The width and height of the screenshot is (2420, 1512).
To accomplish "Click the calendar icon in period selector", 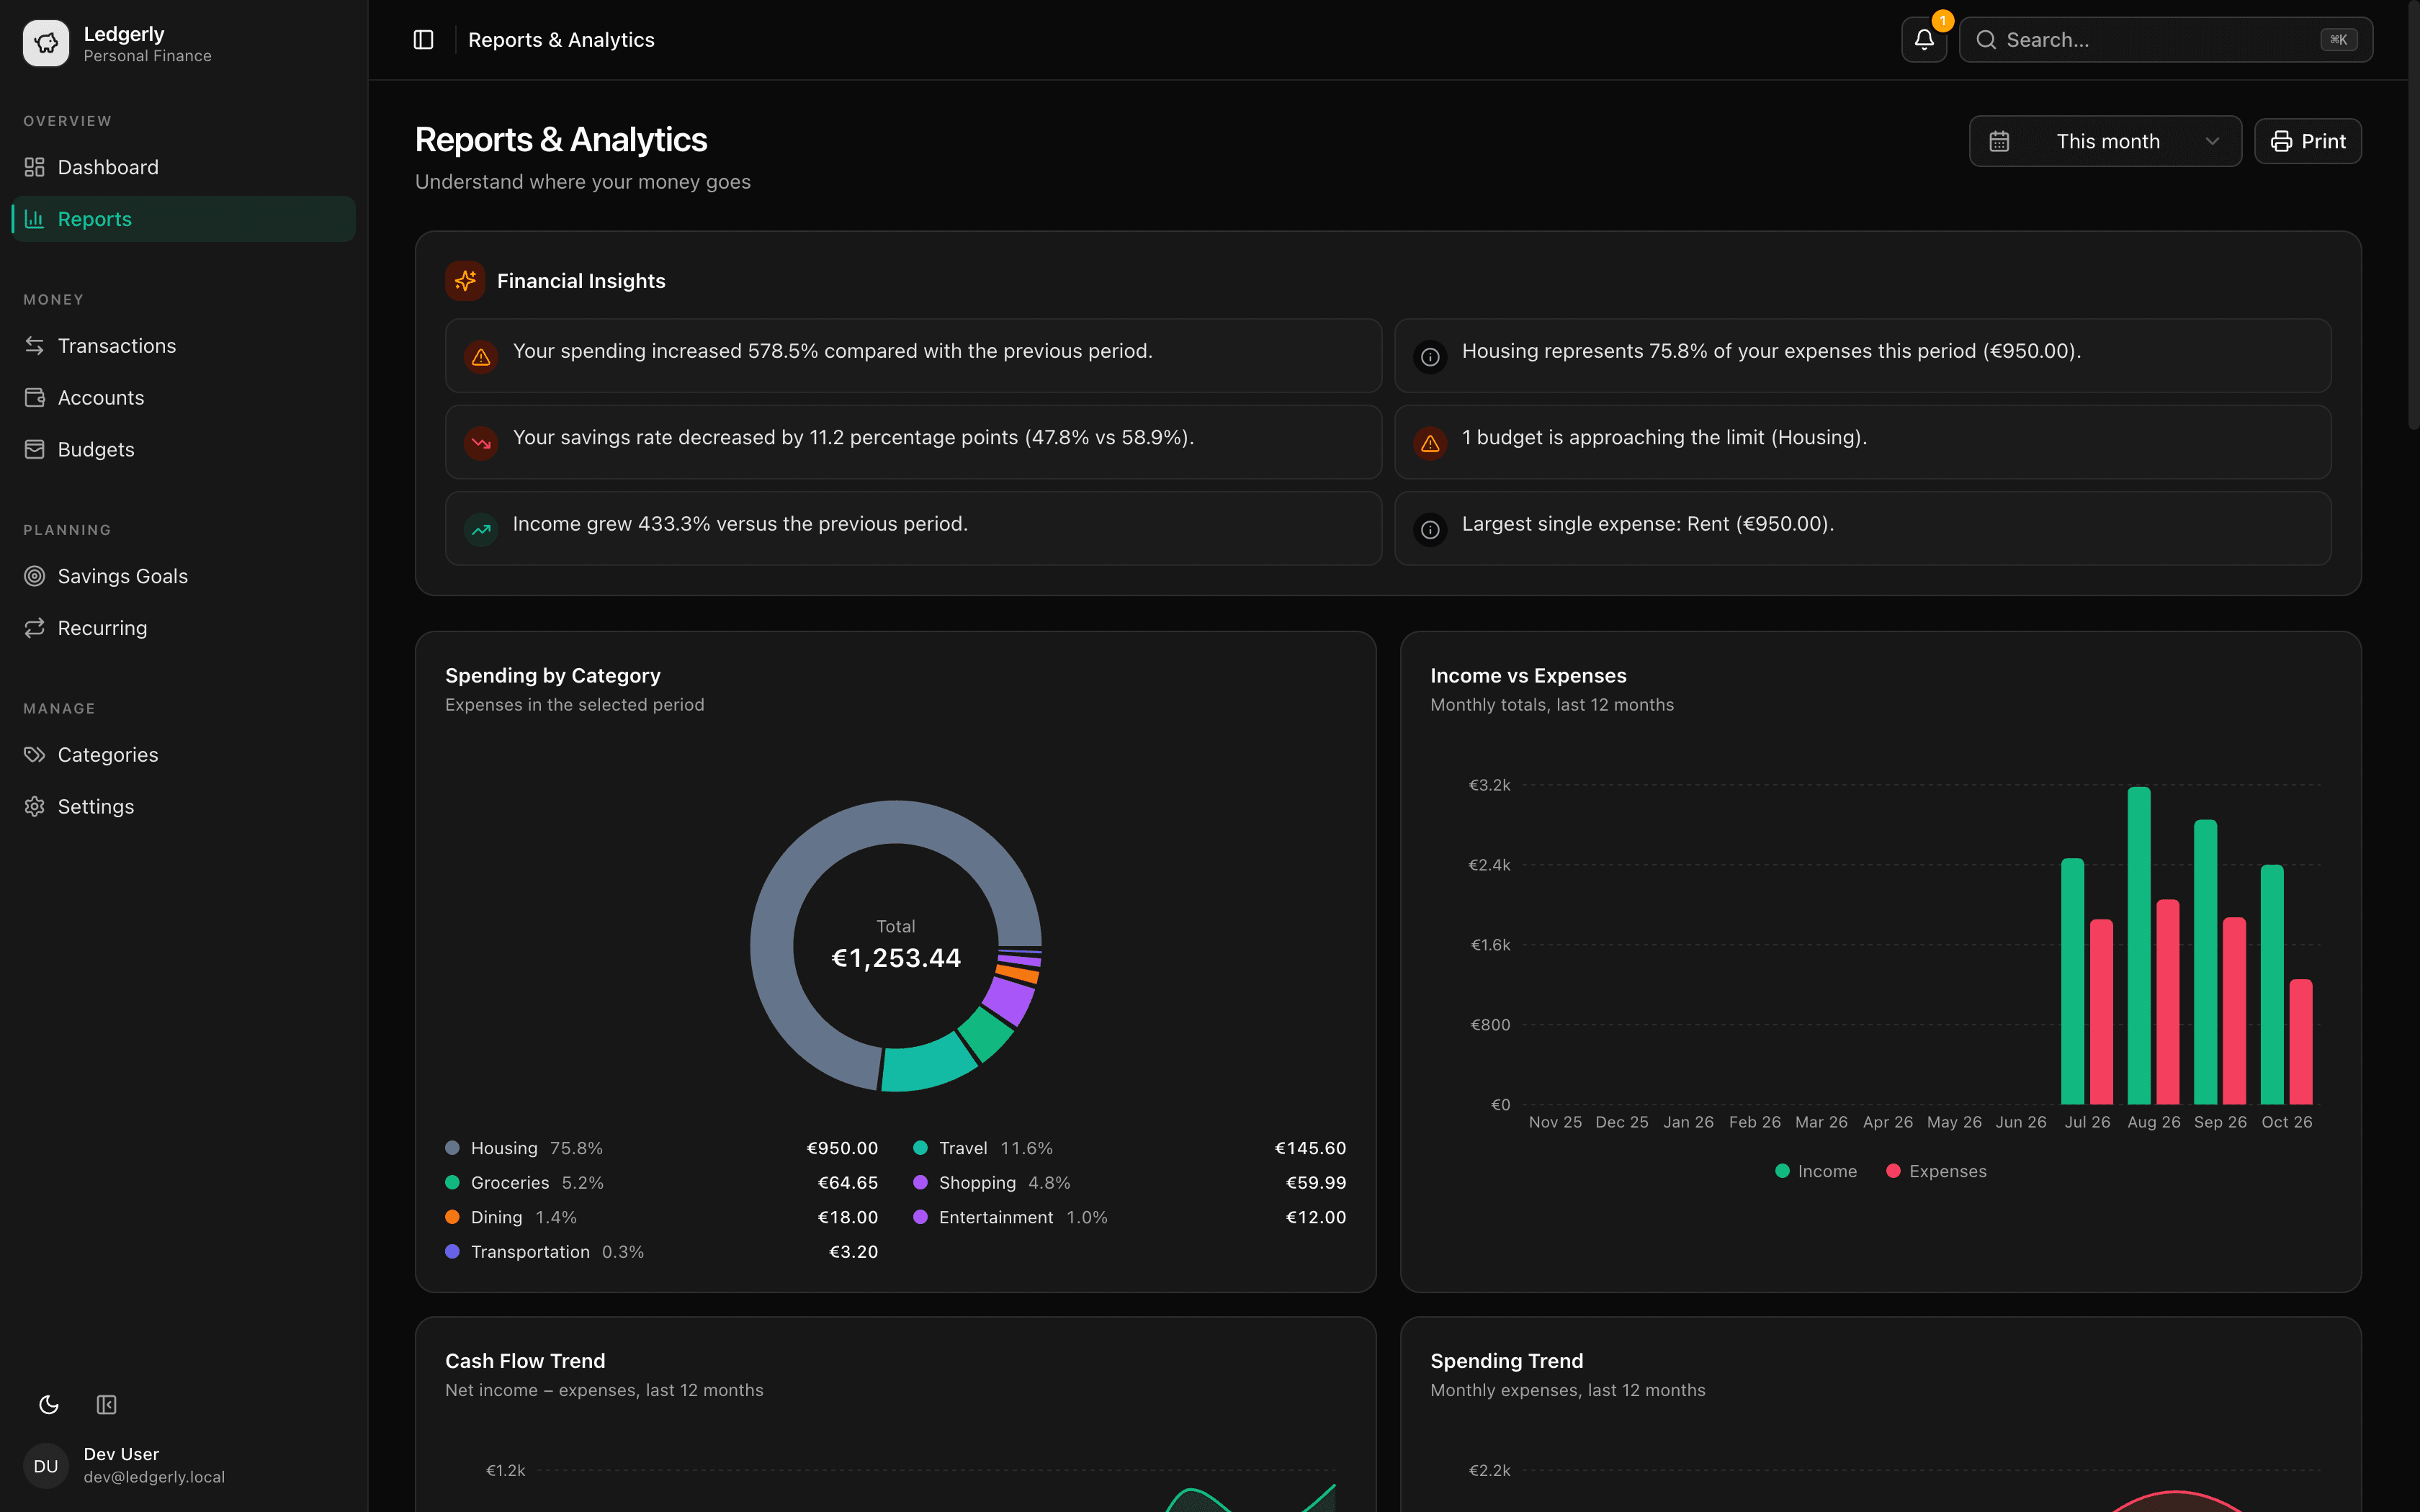I will click(x=1999, y=142).
